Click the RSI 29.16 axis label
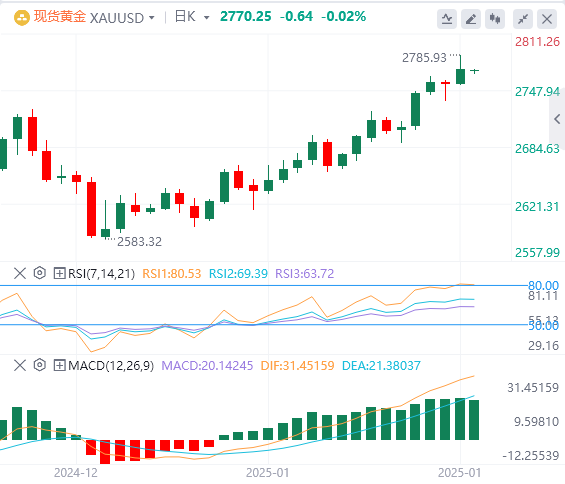The height and width of the screenshot is (484, 565). pyautogui.click(x=543, y=346)
